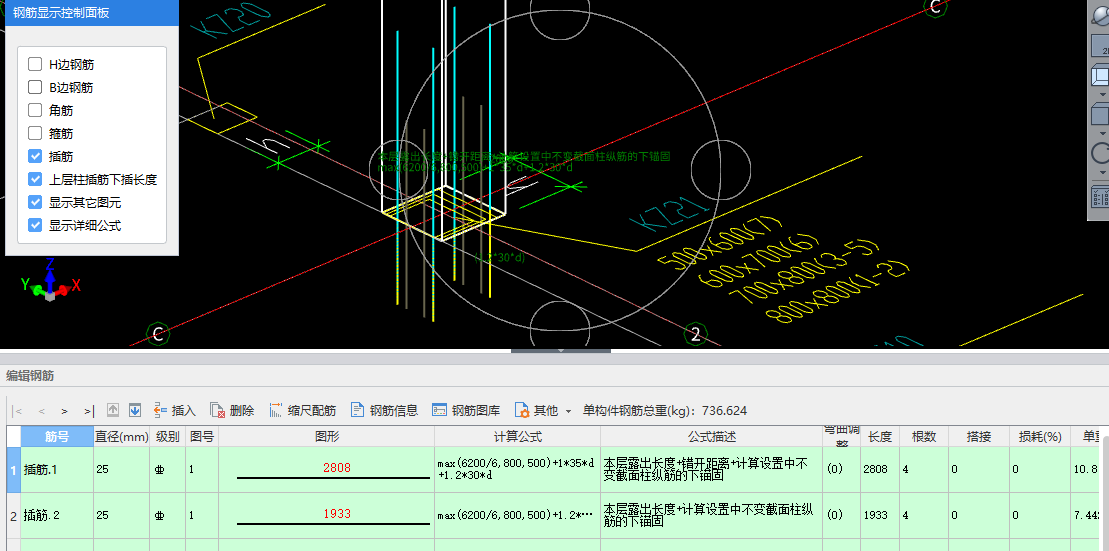Jump to first rebar record
This screenshot has height=551, width=1109.
pos(18,411)
